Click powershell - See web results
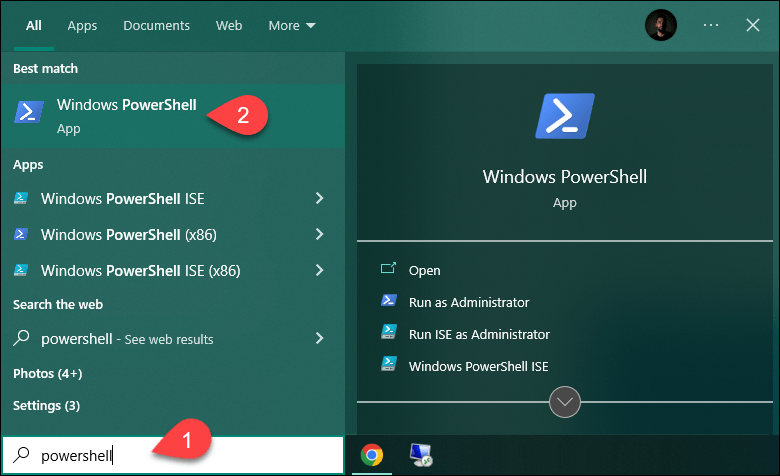 [173, 338]
